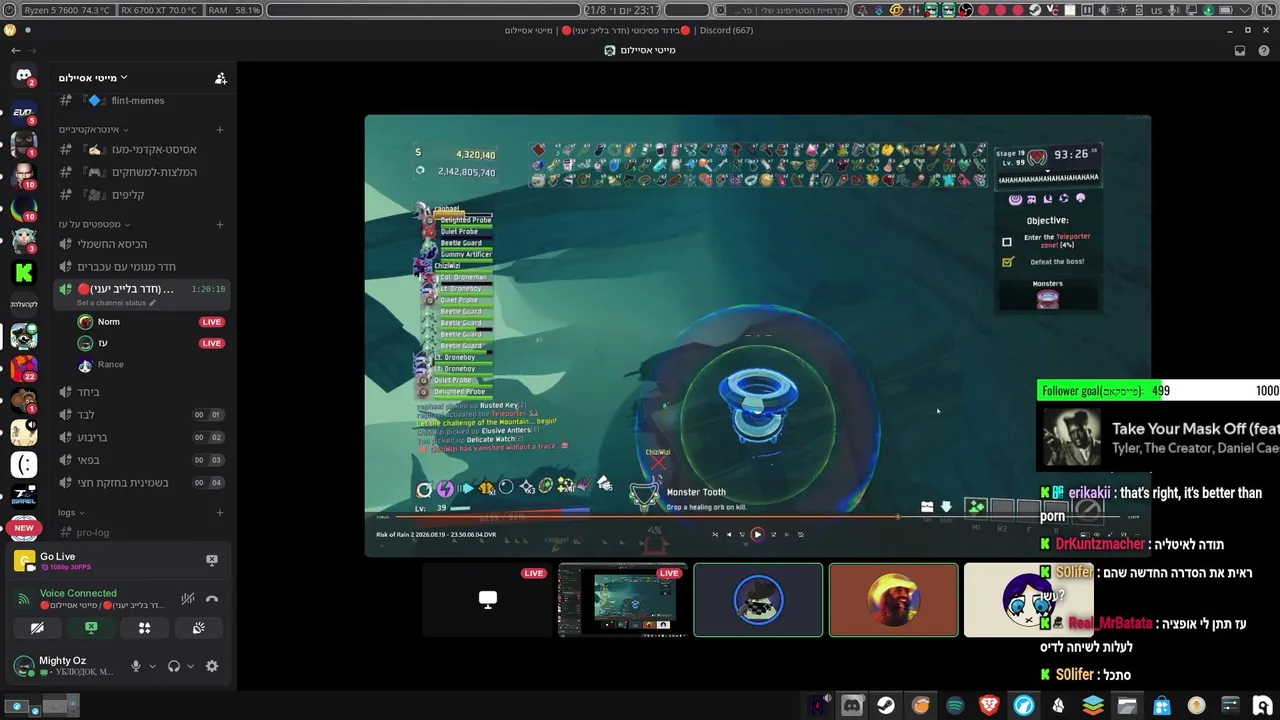This screenshot has height=720, width=1280.
Task: Select user Rance in the voice channel
Action: click(x=110, y=365)
